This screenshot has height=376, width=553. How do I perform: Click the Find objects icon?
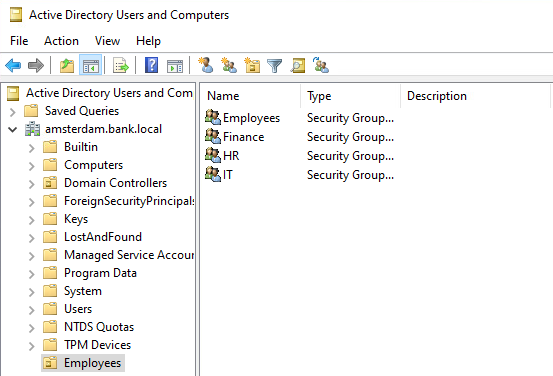click(298, 66)
